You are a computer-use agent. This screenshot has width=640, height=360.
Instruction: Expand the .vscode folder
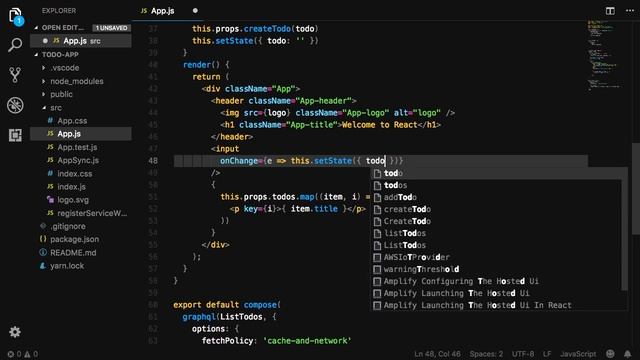pos(81,68)
